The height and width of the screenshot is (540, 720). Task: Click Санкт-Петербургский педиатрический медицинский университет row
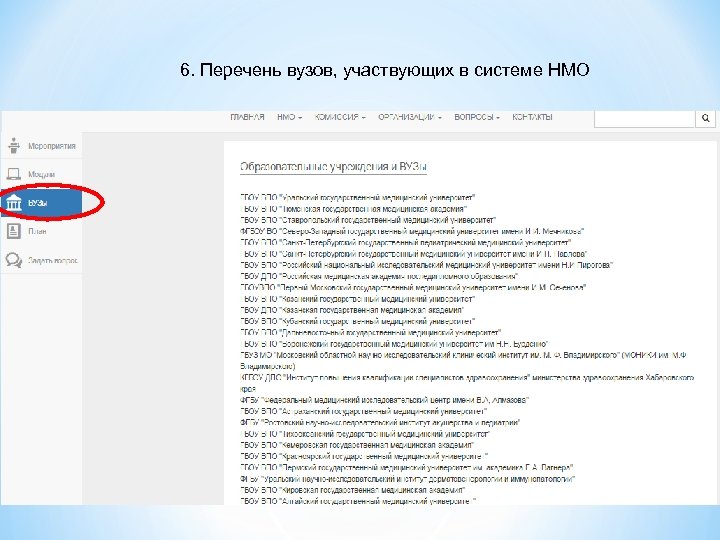(x=405, y=242)
